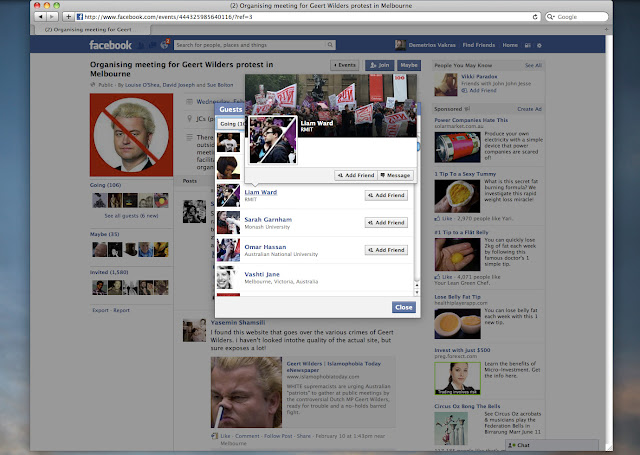
Task: Open the Chat bar
Action: tap(552, 445)
